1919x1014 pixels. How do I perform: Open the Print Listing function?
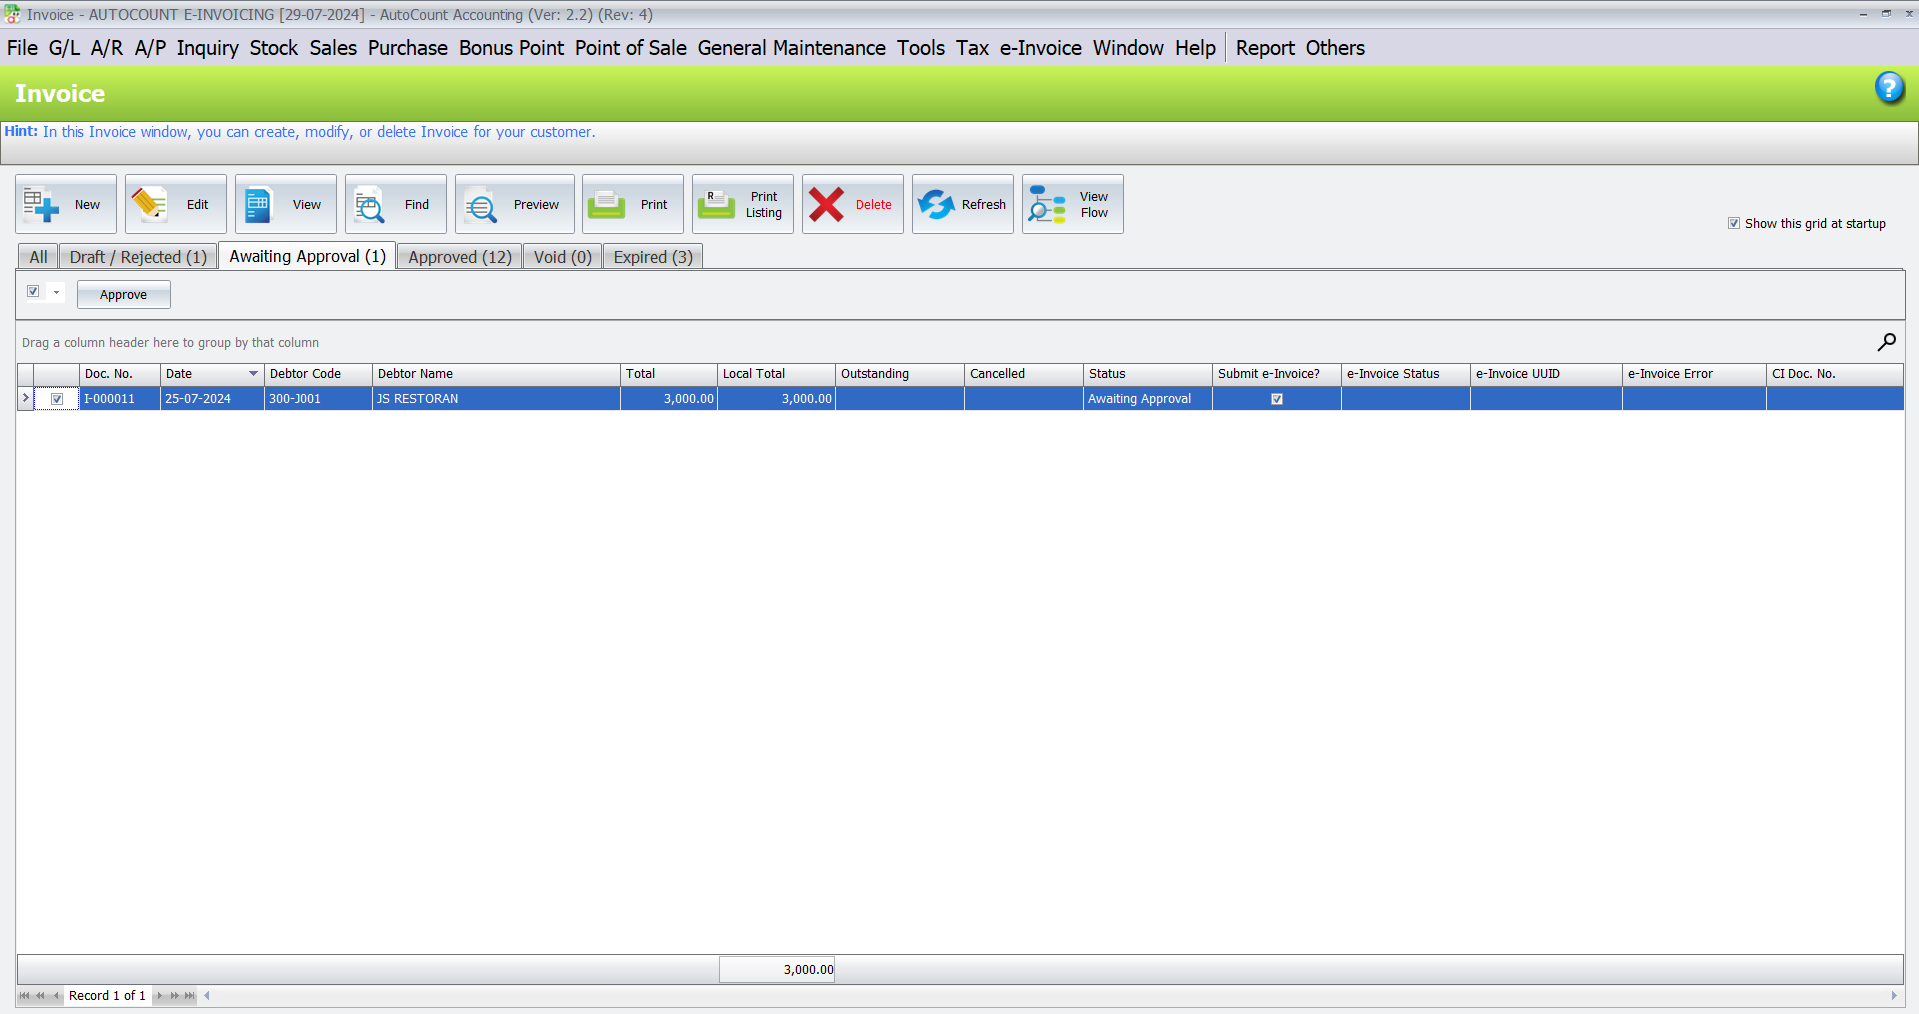point(742,204)
